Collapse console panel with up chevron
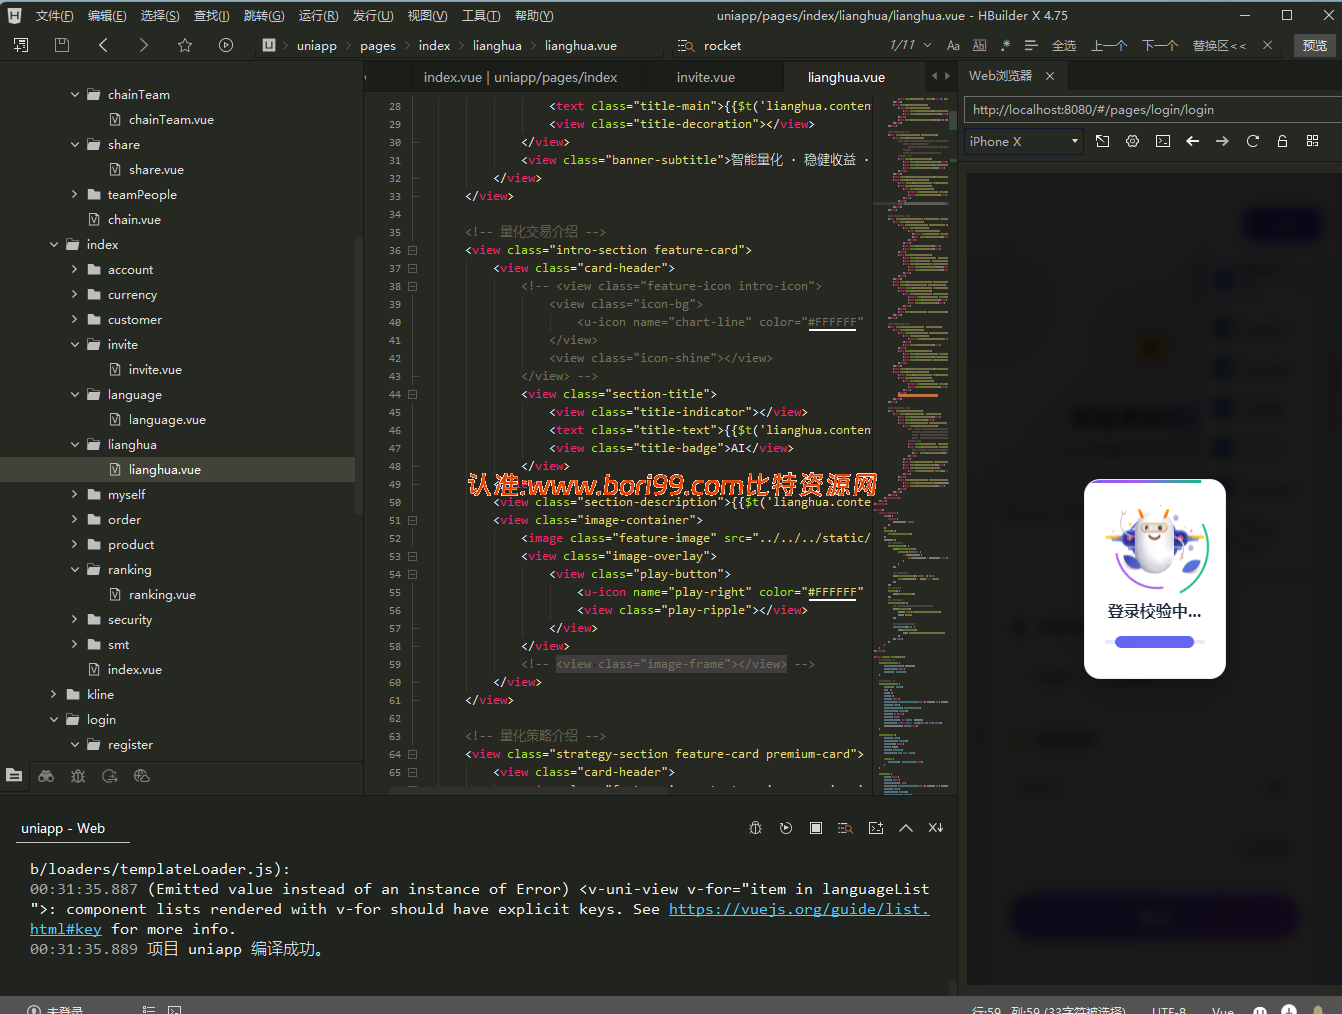This screenshot has width=1342, height=1014. (906, 828)
